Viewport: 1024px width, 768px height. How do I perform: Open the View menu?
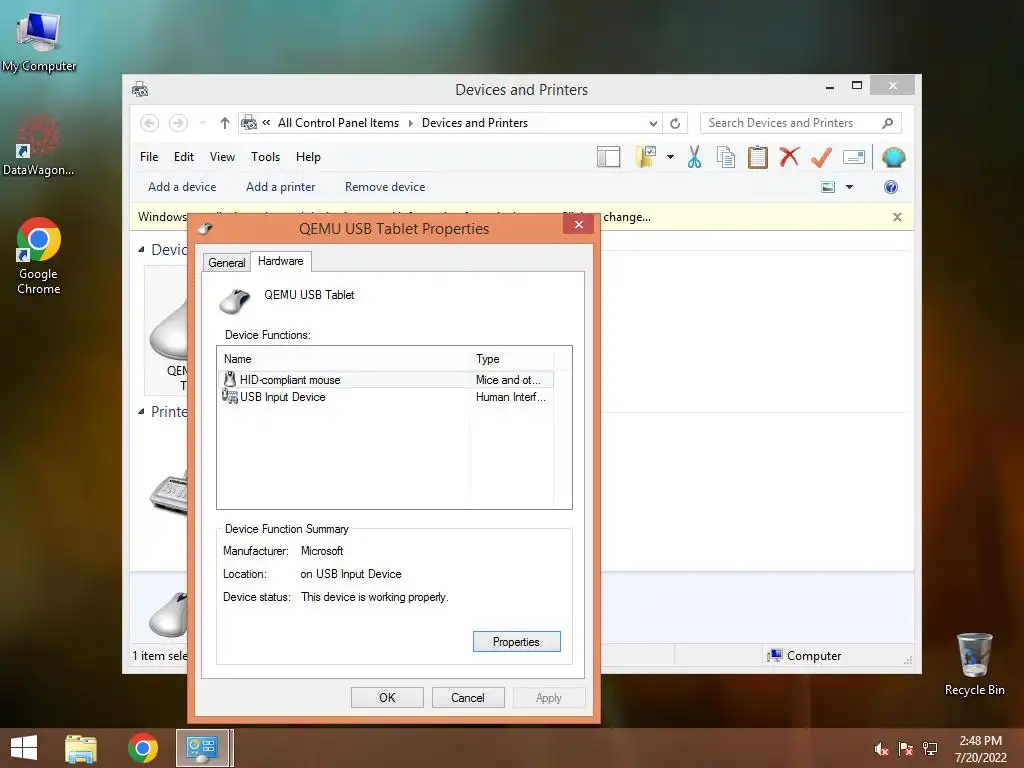(x=222, y=157)
